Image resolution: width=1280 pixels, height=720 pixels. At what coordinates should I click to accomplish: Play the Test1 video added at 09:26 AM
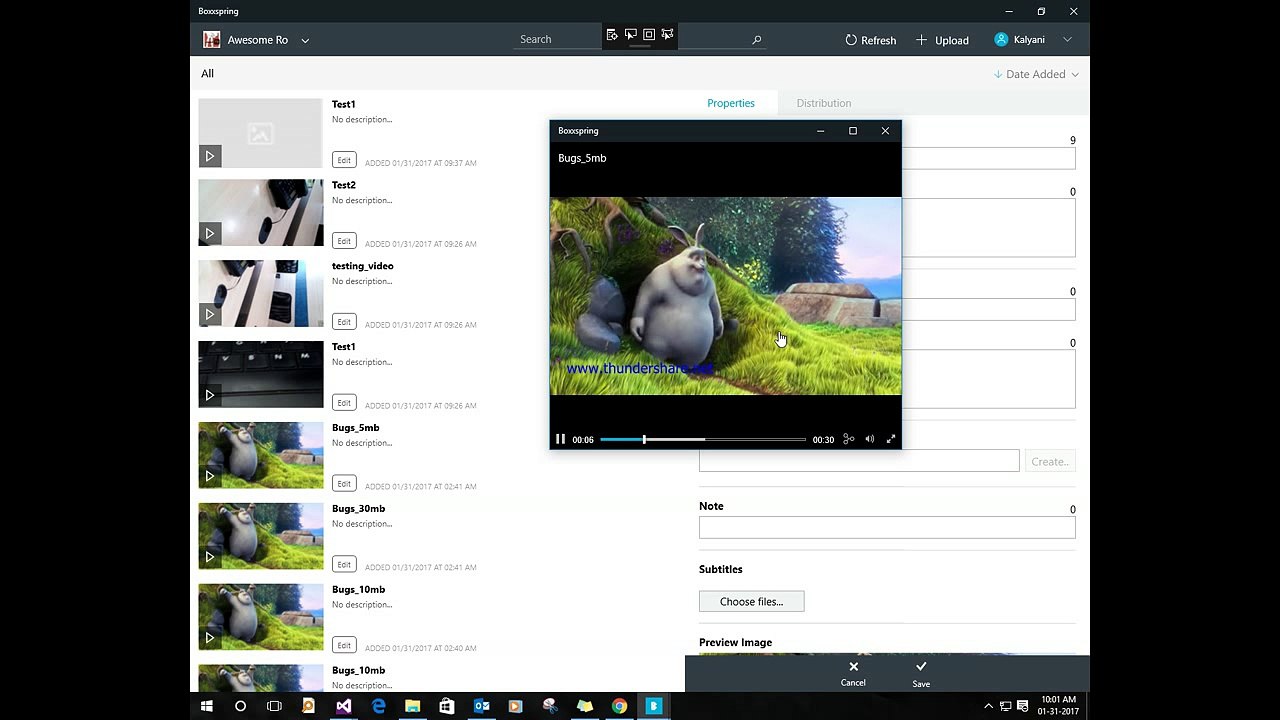[210, 395]
